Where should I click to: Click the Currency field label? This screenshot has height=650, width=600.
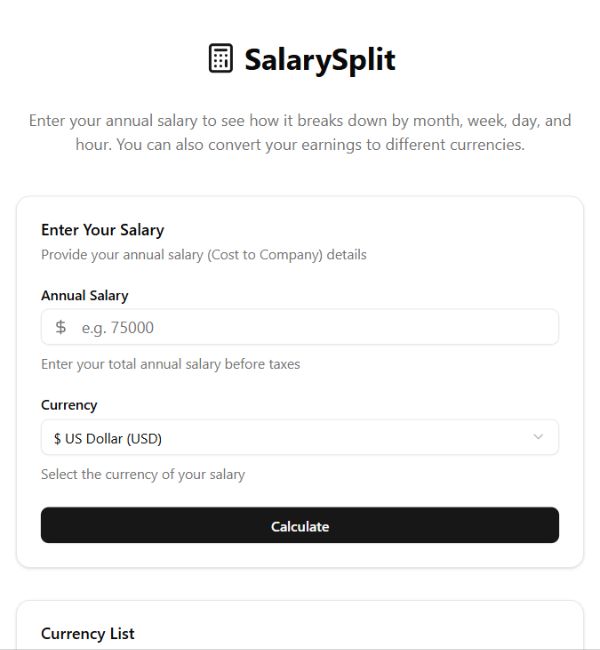[69, 405]
